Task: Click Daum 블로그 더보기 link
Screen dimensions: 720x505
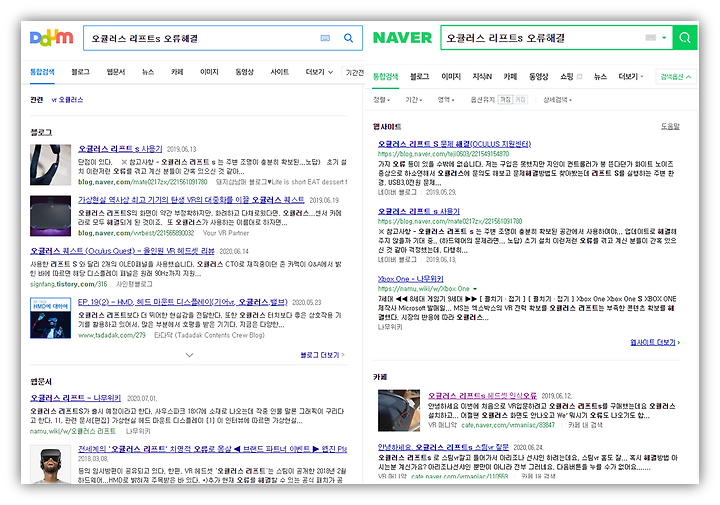Action: point(322,355)
